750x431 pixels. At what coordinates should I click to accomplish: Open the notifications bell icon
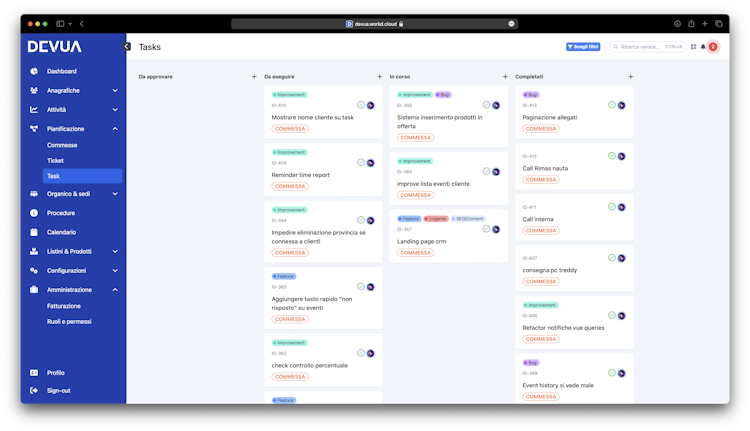coord(703,47)
